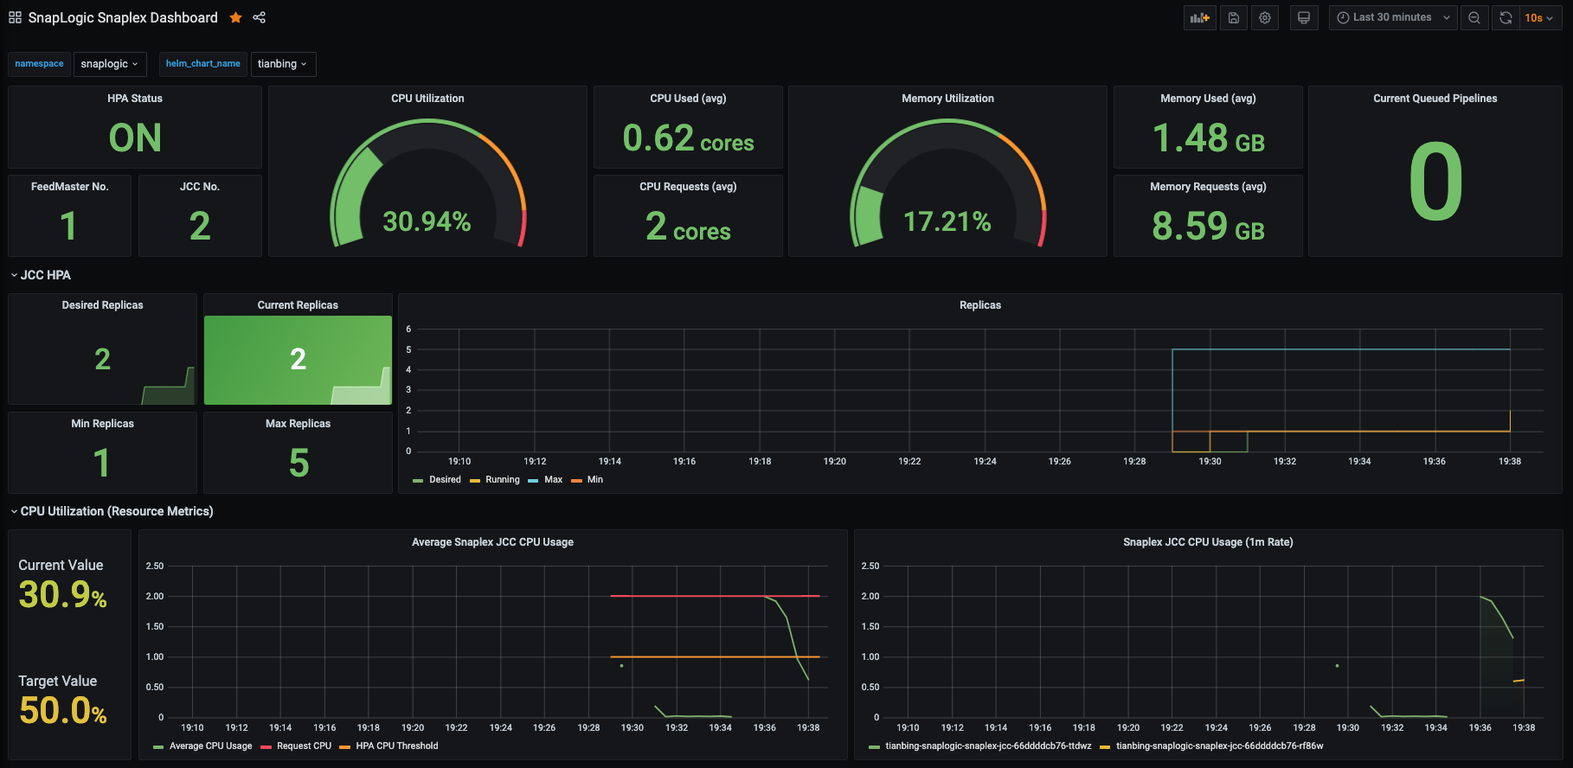Open the helm_chart_name tianbing dropdown
Image resolution: width=1573 pixels, height=768 pixels.
pyautogui.click(x=283, y=64)
